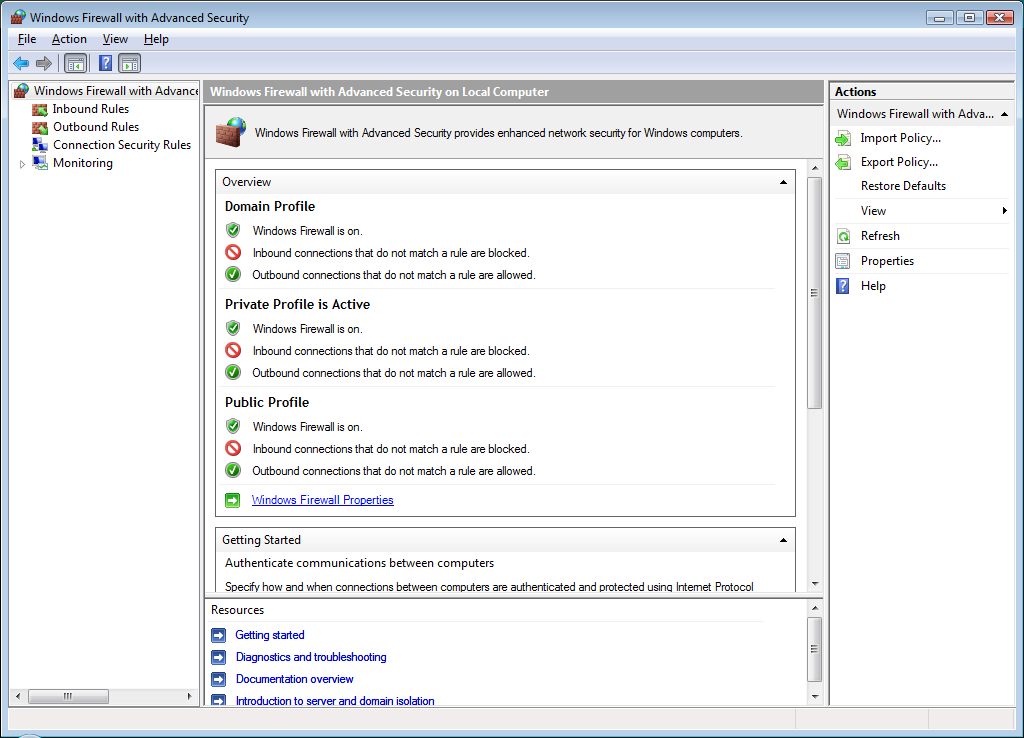Select Inbound Rules in the tree

(91, 109)
